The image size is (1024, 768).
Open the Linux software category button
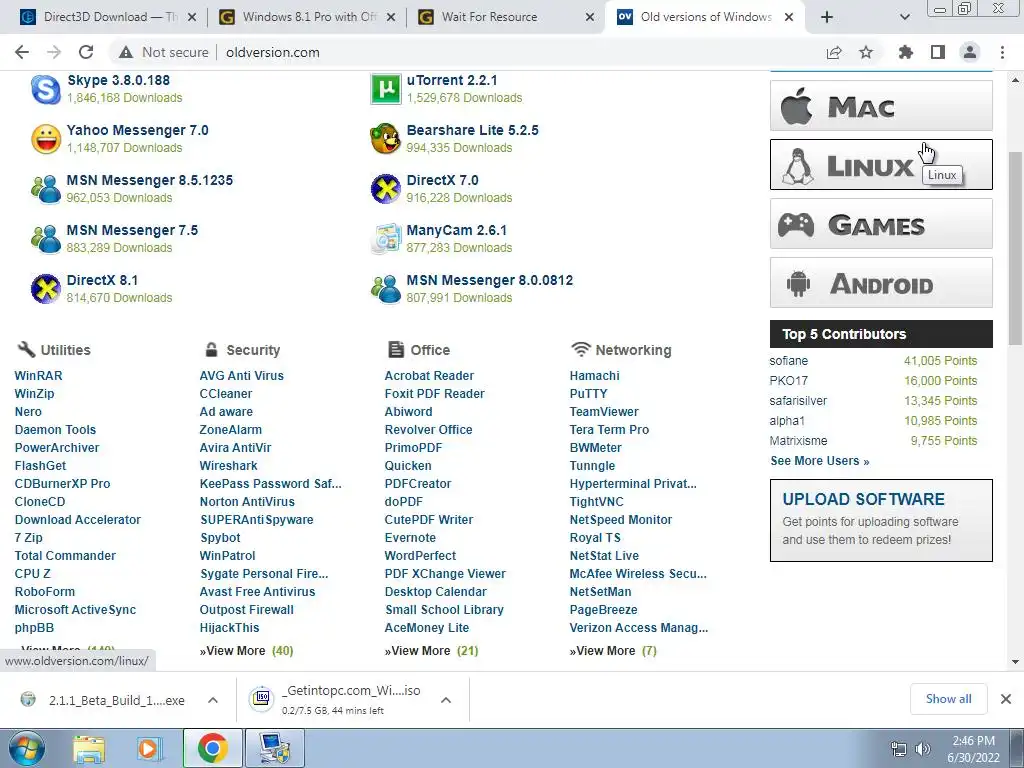point(881,165)
